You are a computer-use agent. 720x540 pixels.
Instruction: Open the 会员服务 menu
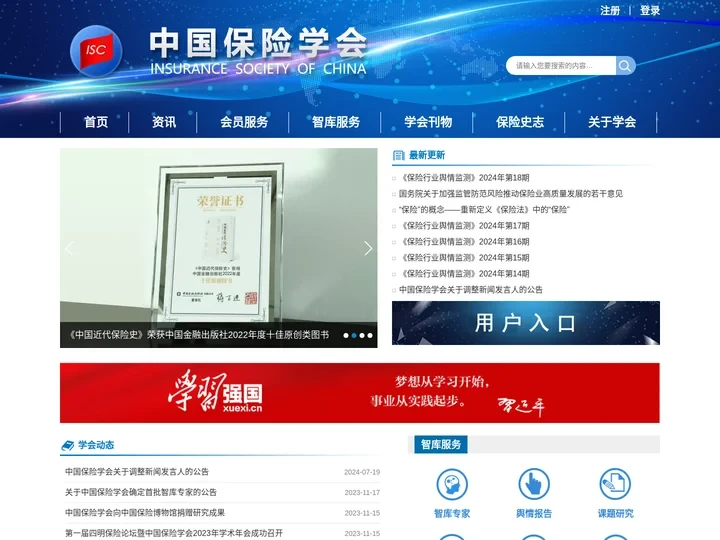[244, 122]
